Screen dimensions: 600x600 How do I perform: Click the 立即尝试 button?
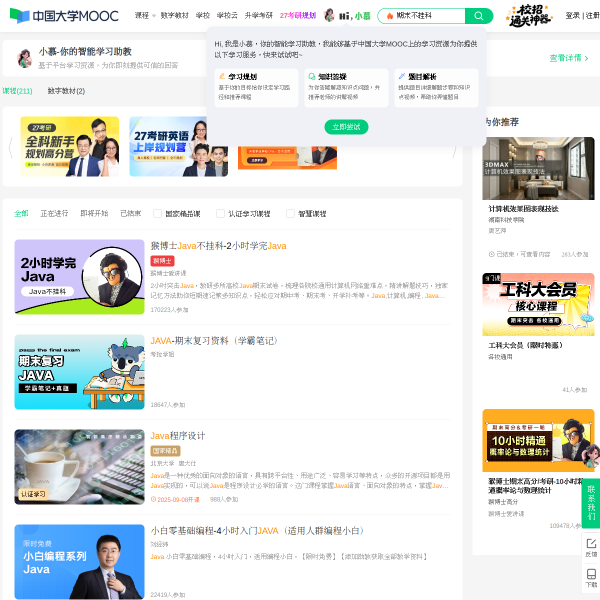346,127
